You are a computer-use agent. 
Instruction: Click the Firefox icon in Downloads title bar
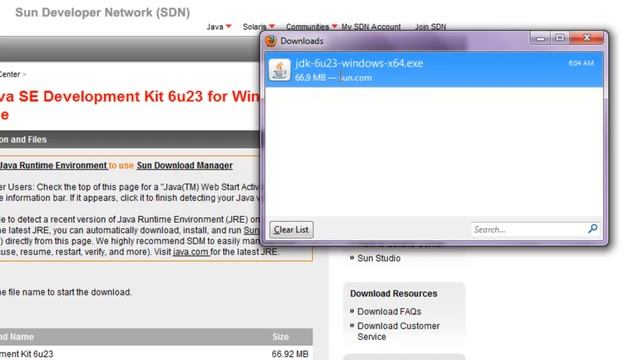coord(271,41)
